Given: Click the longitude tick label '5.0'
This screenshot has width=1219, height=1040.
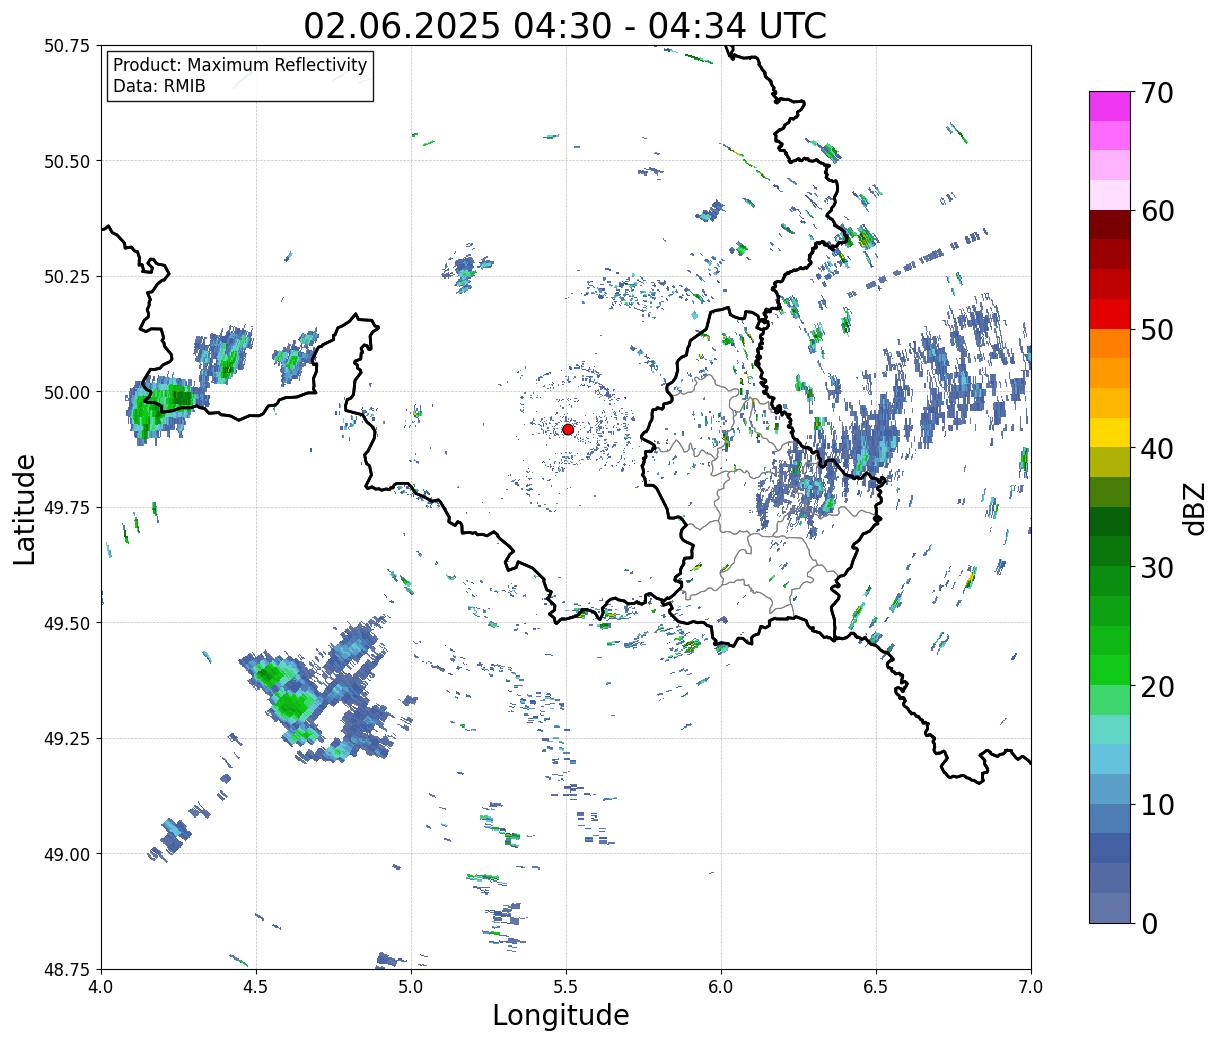Looking at the screenshot, I should [411, 987].
